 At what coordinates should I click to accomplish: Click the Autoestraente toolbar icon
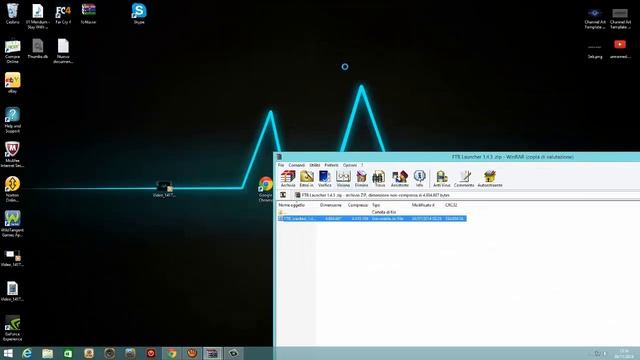click(490, 179)
